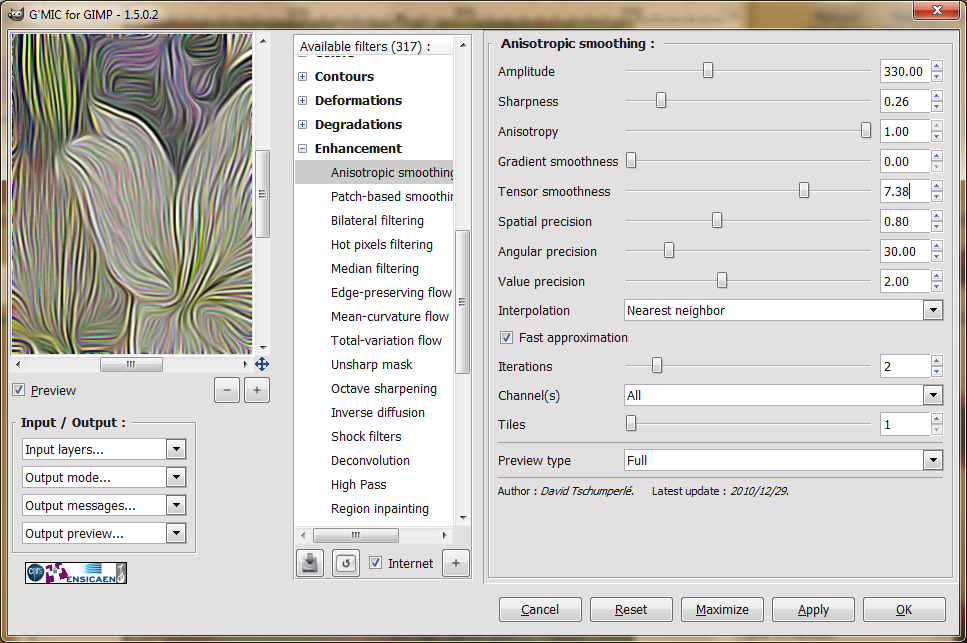
Task: Click the move/pan preview cross icon
Action: click(x=262, y=364)
